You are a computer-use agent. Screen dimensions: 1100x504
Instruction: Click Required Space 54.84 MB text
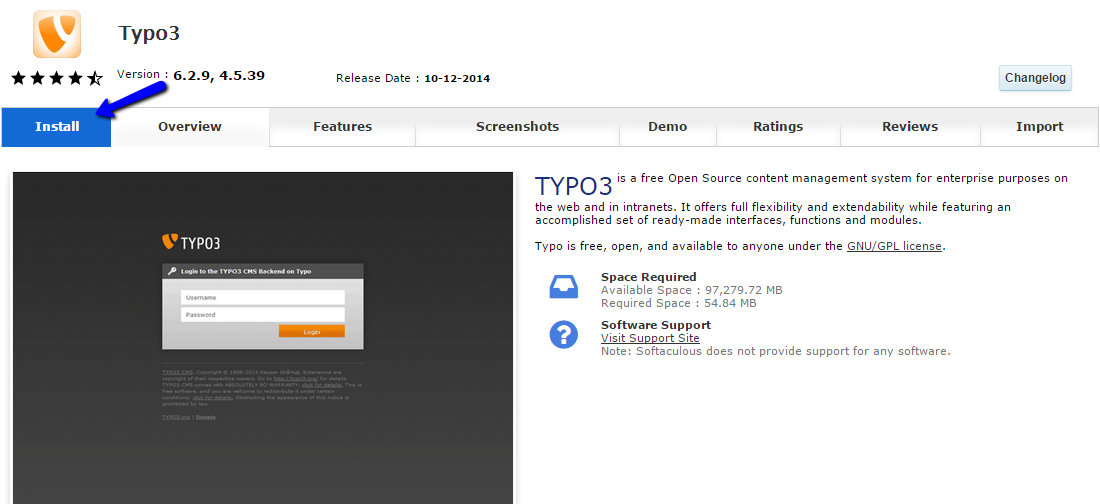(678, 303)
